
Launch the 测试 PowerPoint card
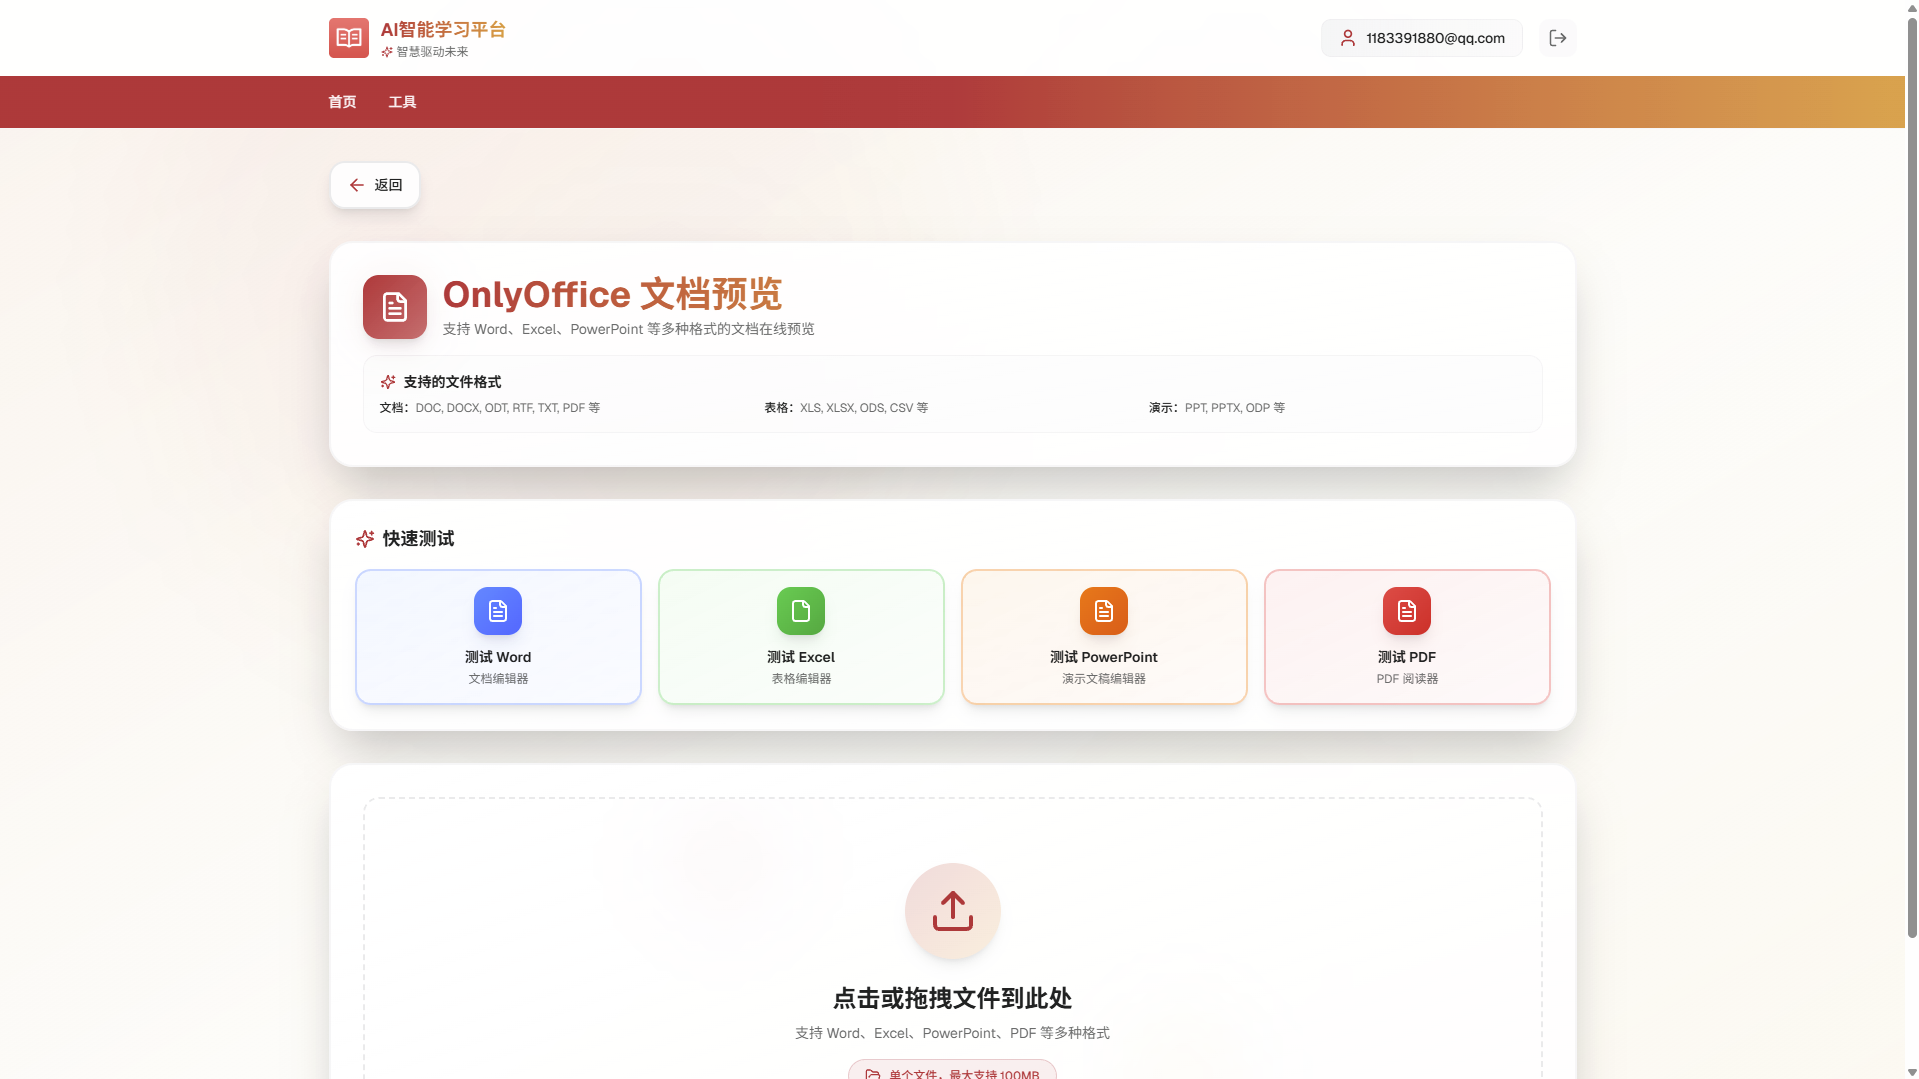coord(1104,637)
